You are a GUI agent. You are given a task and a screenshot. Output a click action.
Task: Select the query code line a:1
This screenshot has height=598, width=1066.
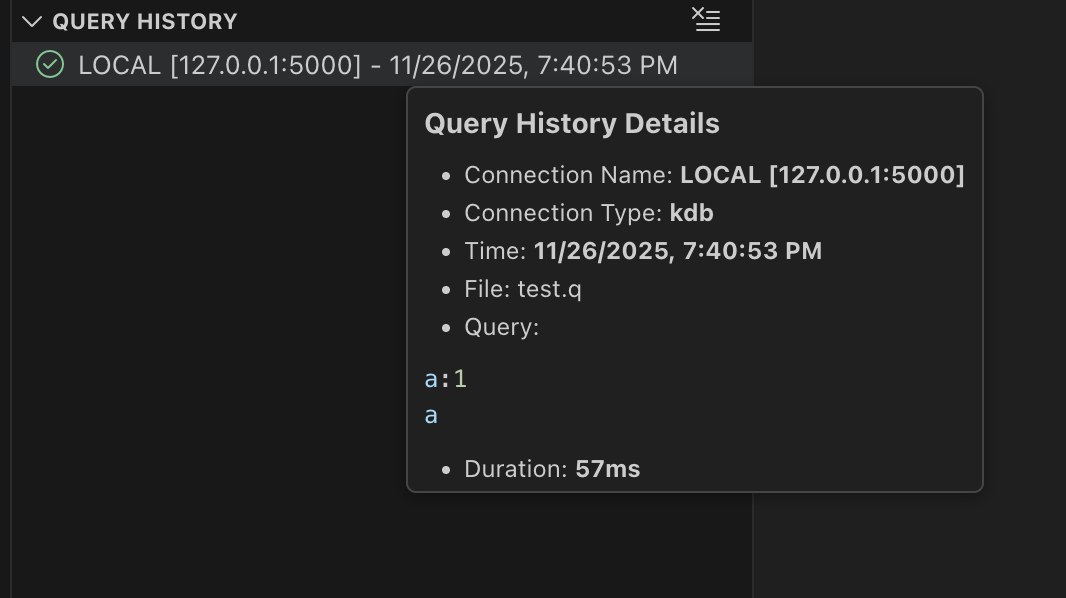tap(445, 378)
